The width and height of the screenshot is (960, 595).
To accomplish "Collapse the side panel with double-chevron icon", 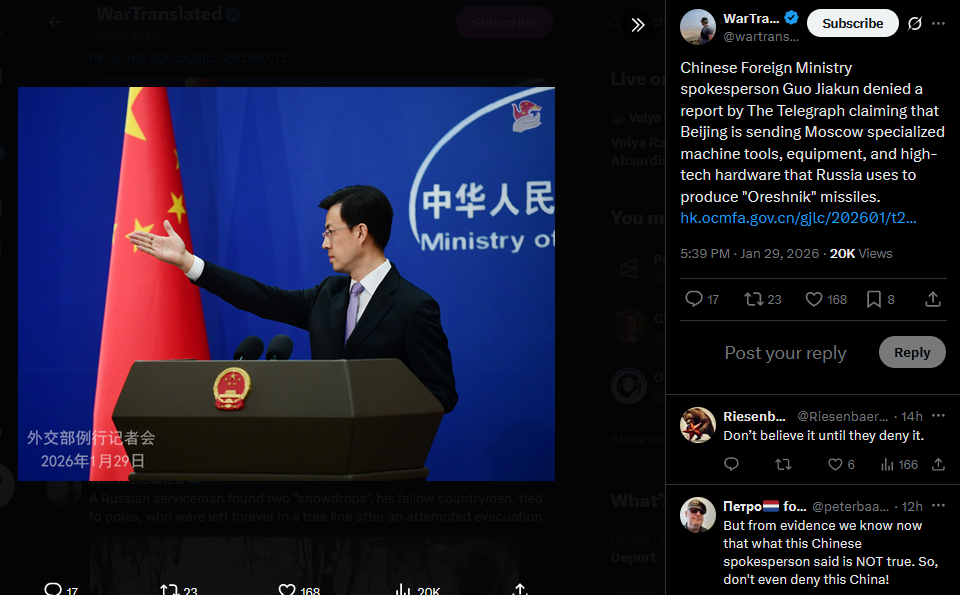I will click(638, 24).
